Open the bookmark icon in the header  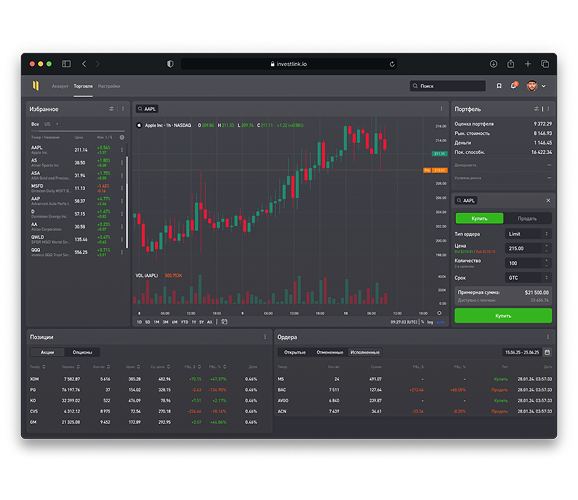(499, 86)
